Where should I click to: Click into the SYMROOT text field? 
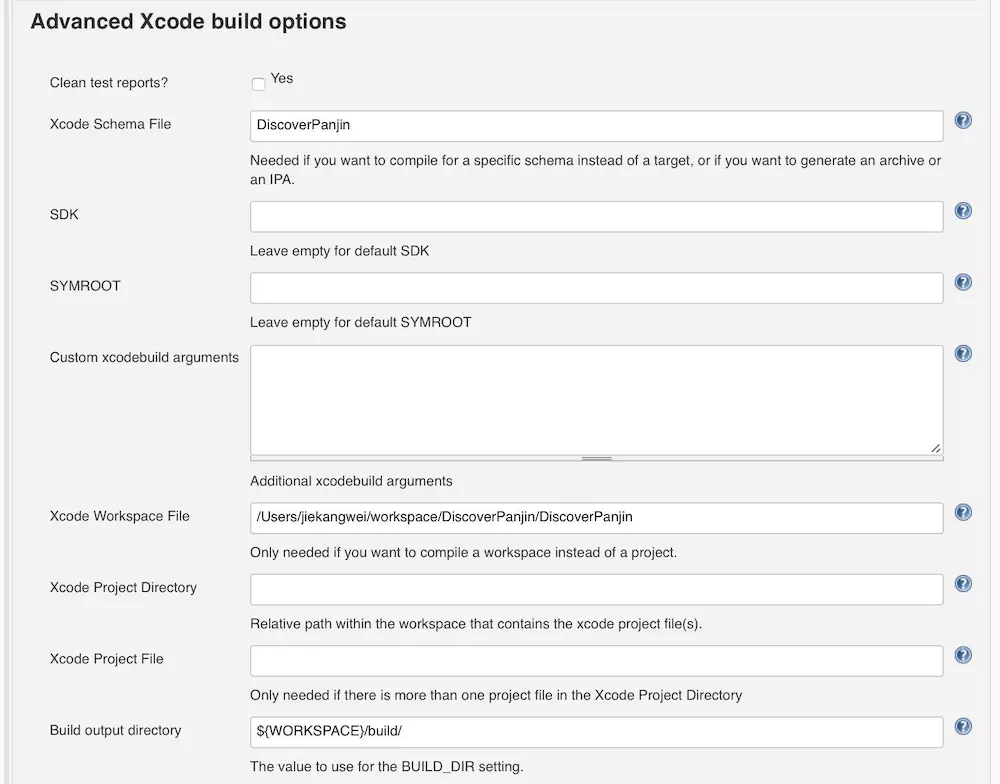tap(596, 288)
